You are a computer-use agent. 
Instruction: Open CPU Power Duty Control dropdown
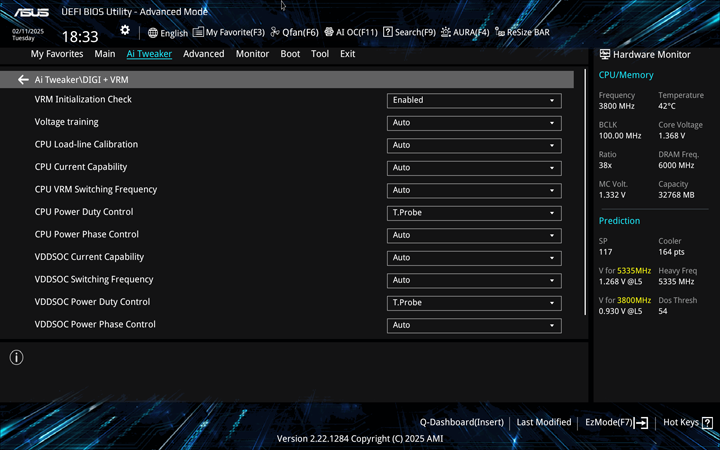473,213
